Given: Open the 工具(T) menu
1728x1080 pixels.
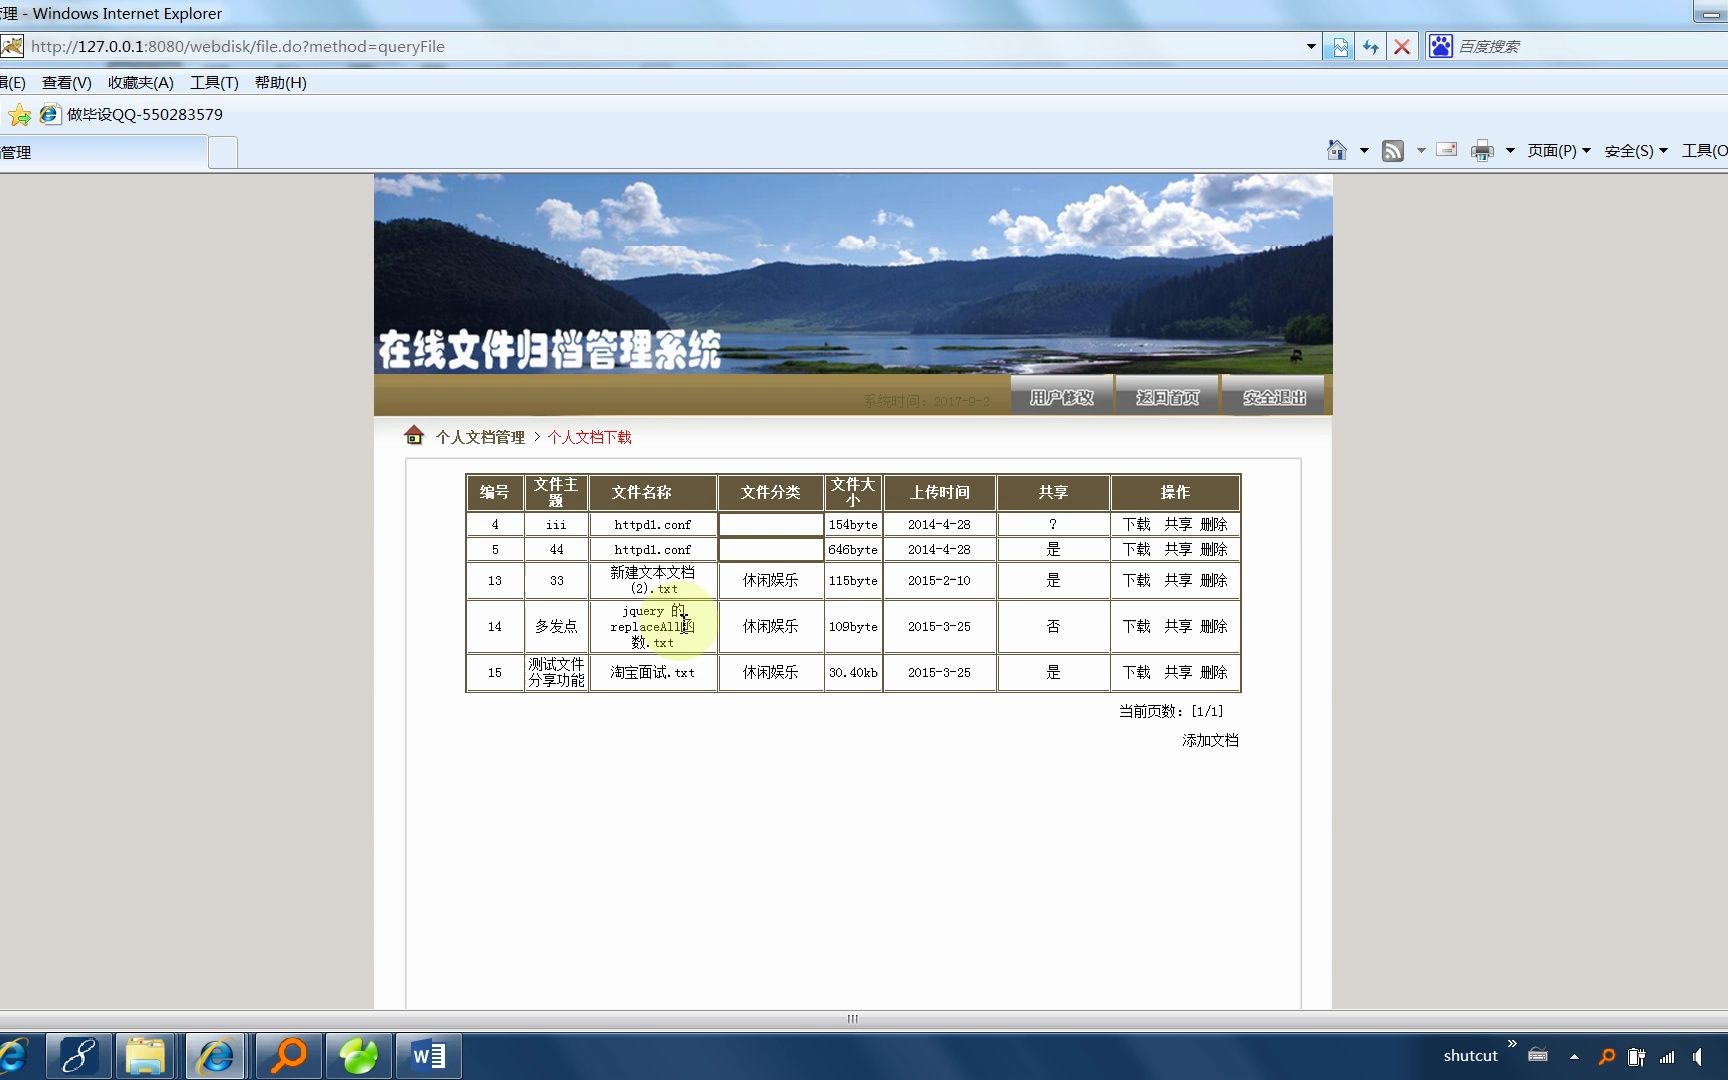Looking at the screenshot, I should [x=213, y=82].
